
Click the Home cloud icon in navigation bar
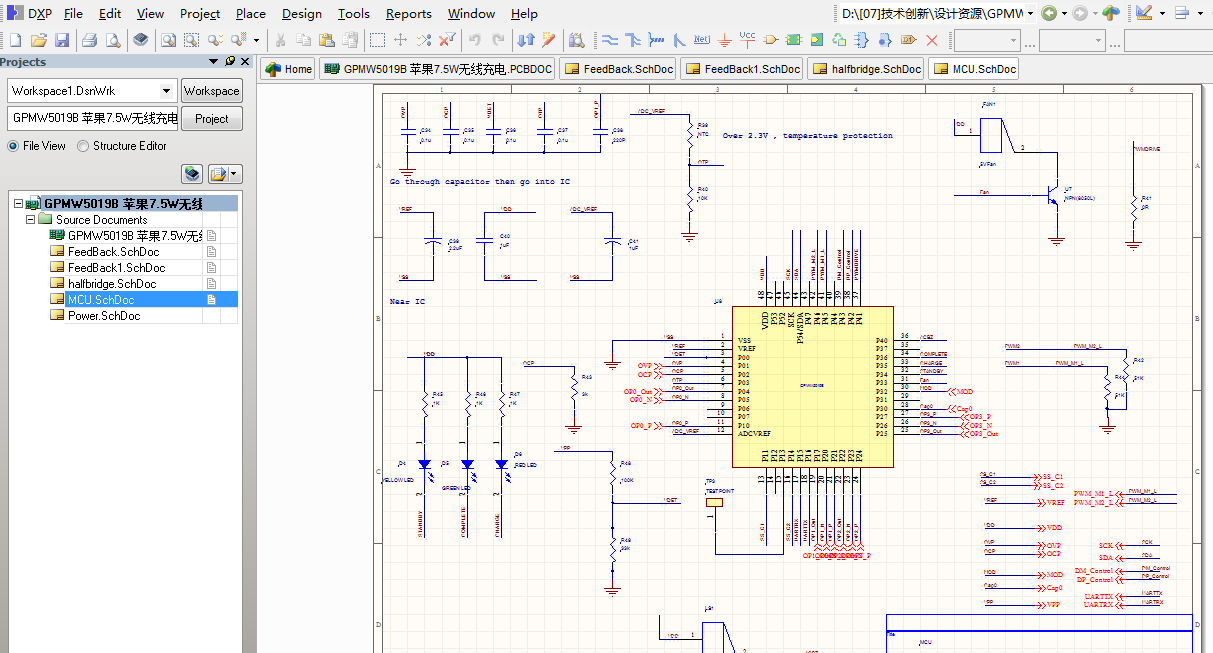pos(1111,14)
